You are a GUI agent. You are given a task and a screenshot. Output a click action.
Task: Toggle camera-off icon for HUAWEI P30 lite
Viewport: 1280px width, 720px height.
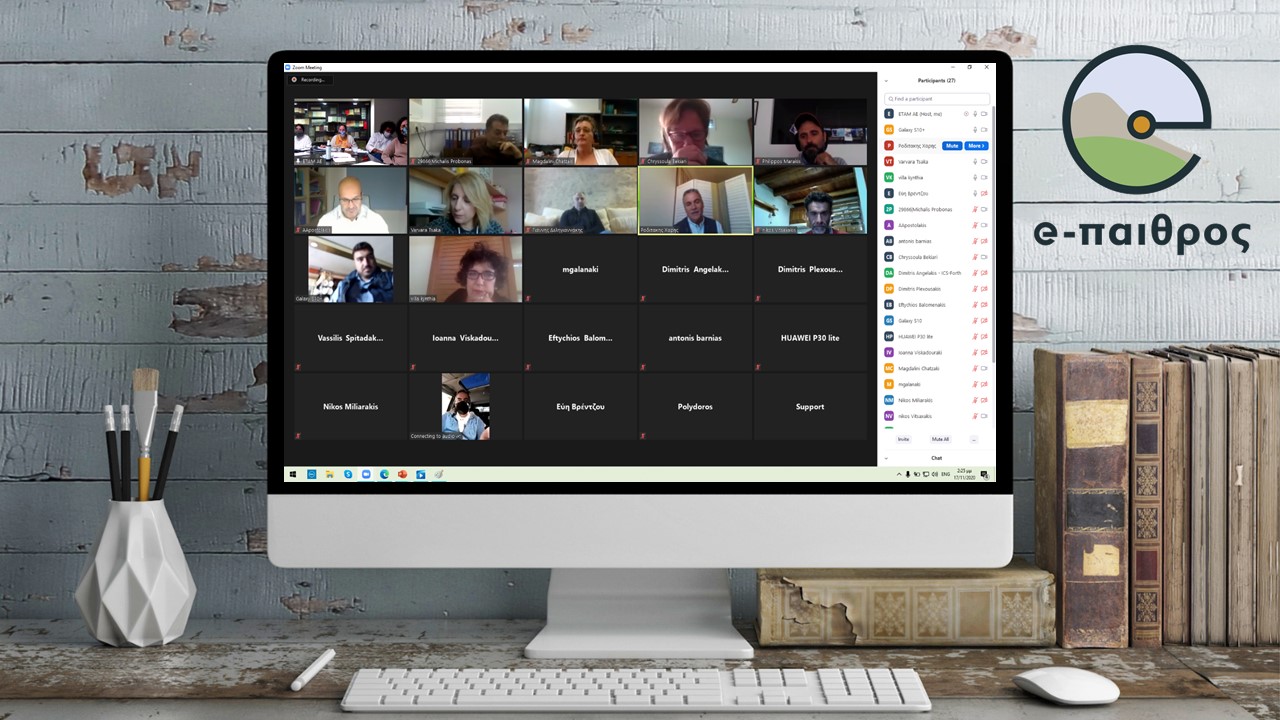[x=984, y=337]
